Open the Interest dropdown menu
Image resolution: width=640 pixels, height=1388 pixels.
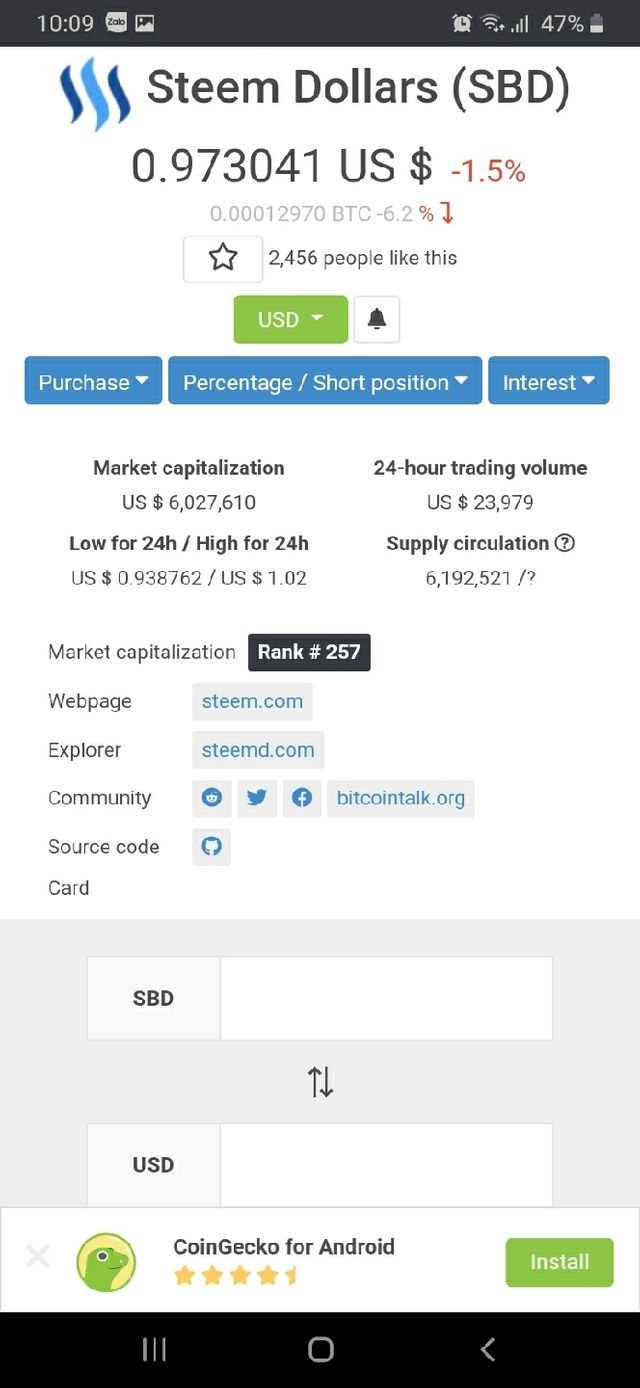548,381
